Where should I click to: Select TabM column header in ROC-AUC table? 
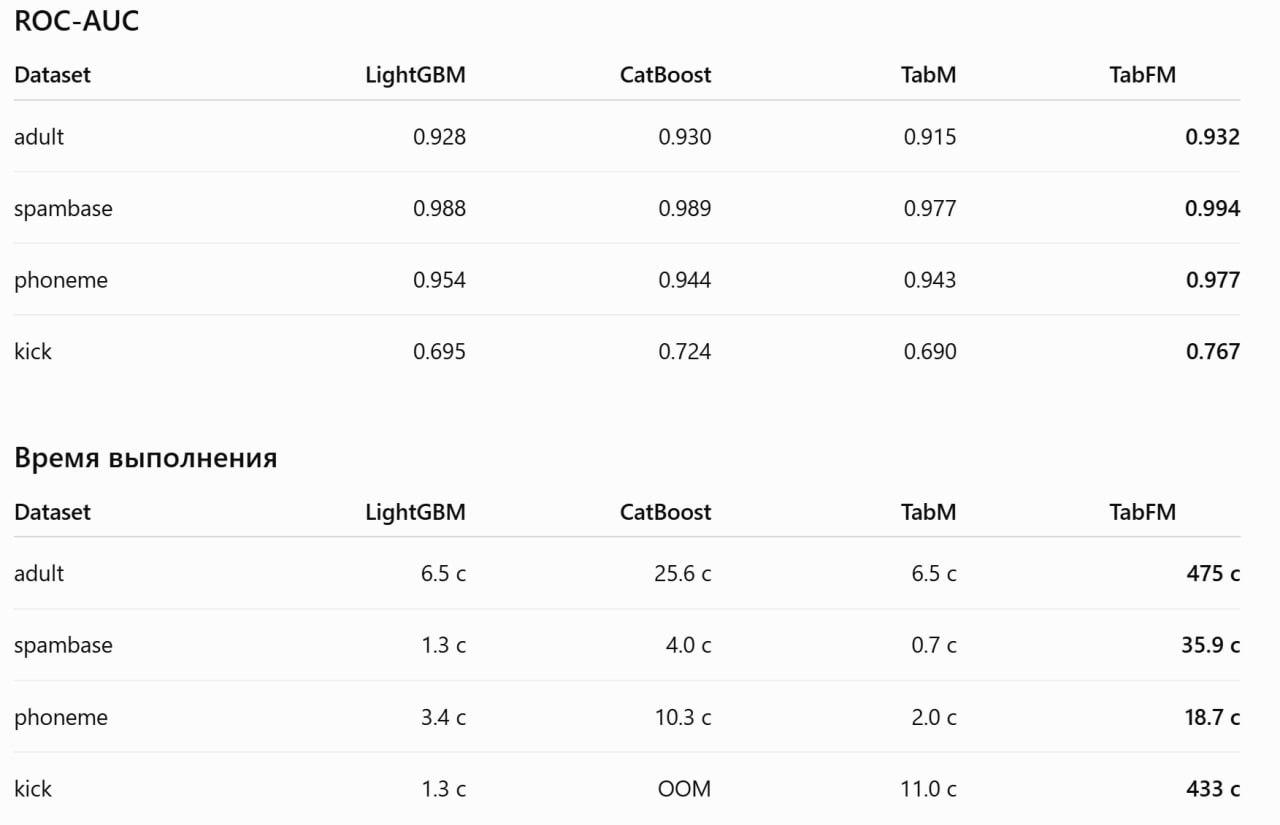[928, 75]
